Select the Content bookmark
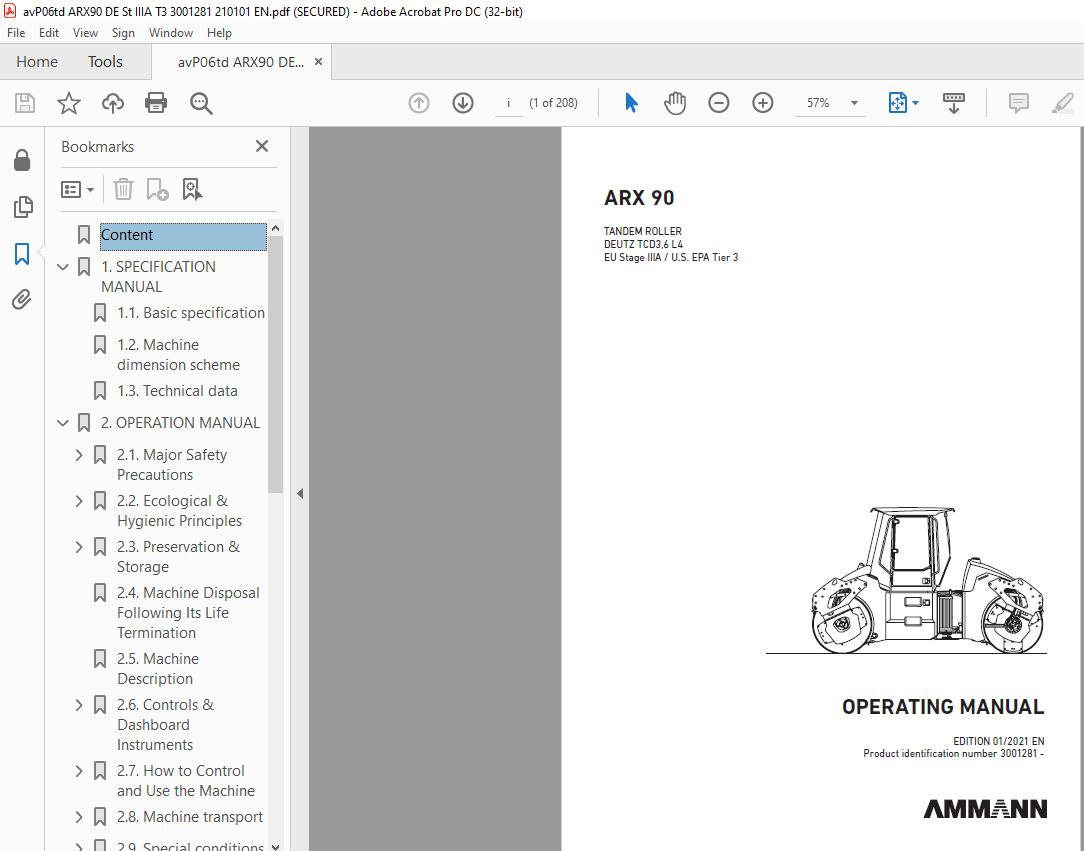Screen dimensions: 1084x851 click(x=183, y=235)
